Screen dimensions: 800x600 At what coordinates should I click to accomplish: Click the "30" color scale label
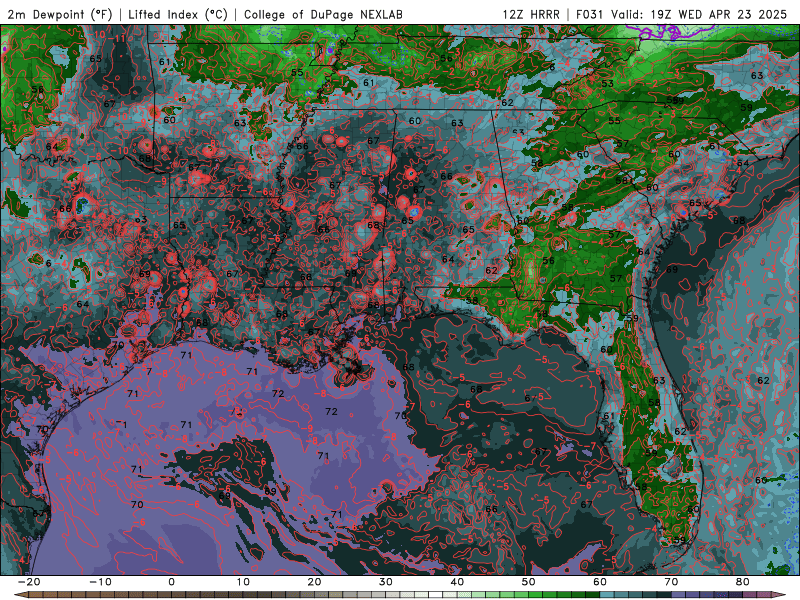[x=386, y=582]
